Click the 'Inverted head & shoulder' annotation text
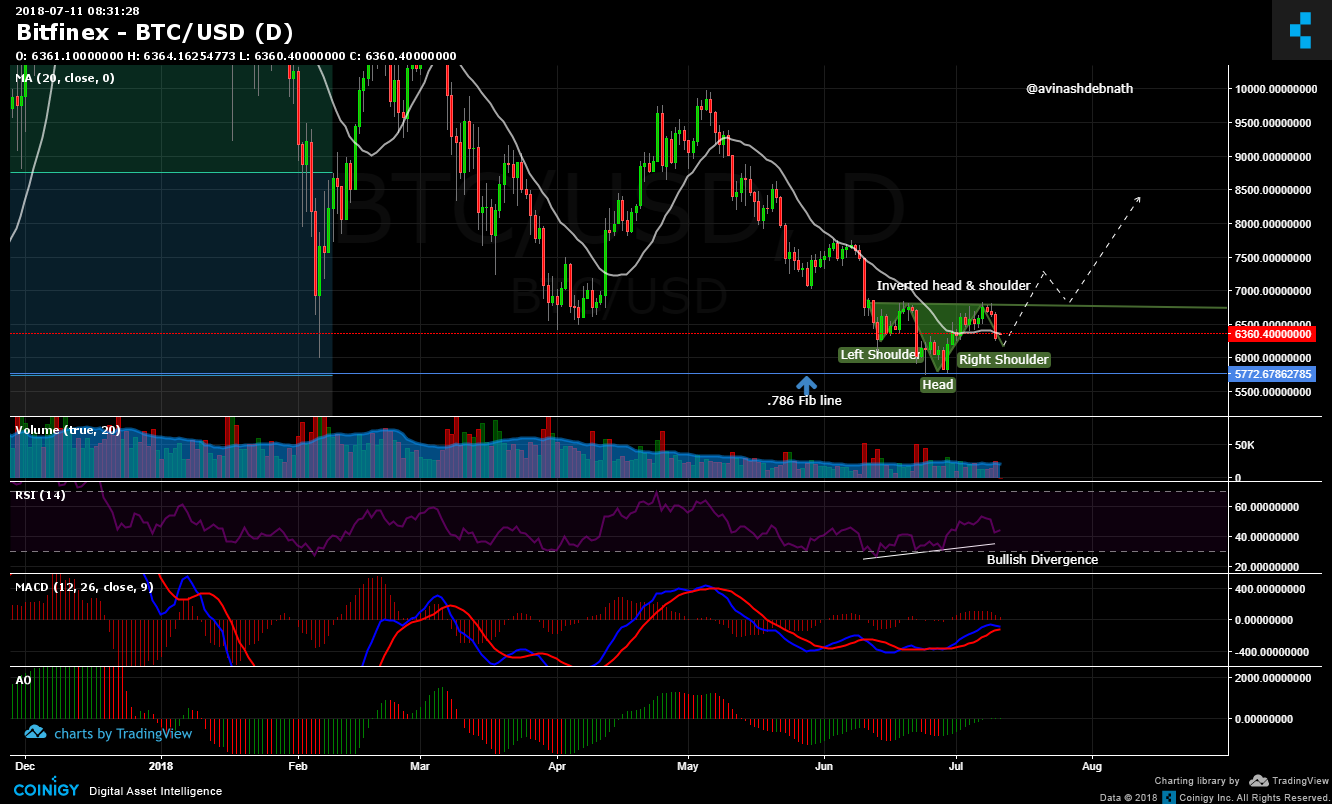The width and height of the screenshot is (1332, 804). (x=953, y=286)
